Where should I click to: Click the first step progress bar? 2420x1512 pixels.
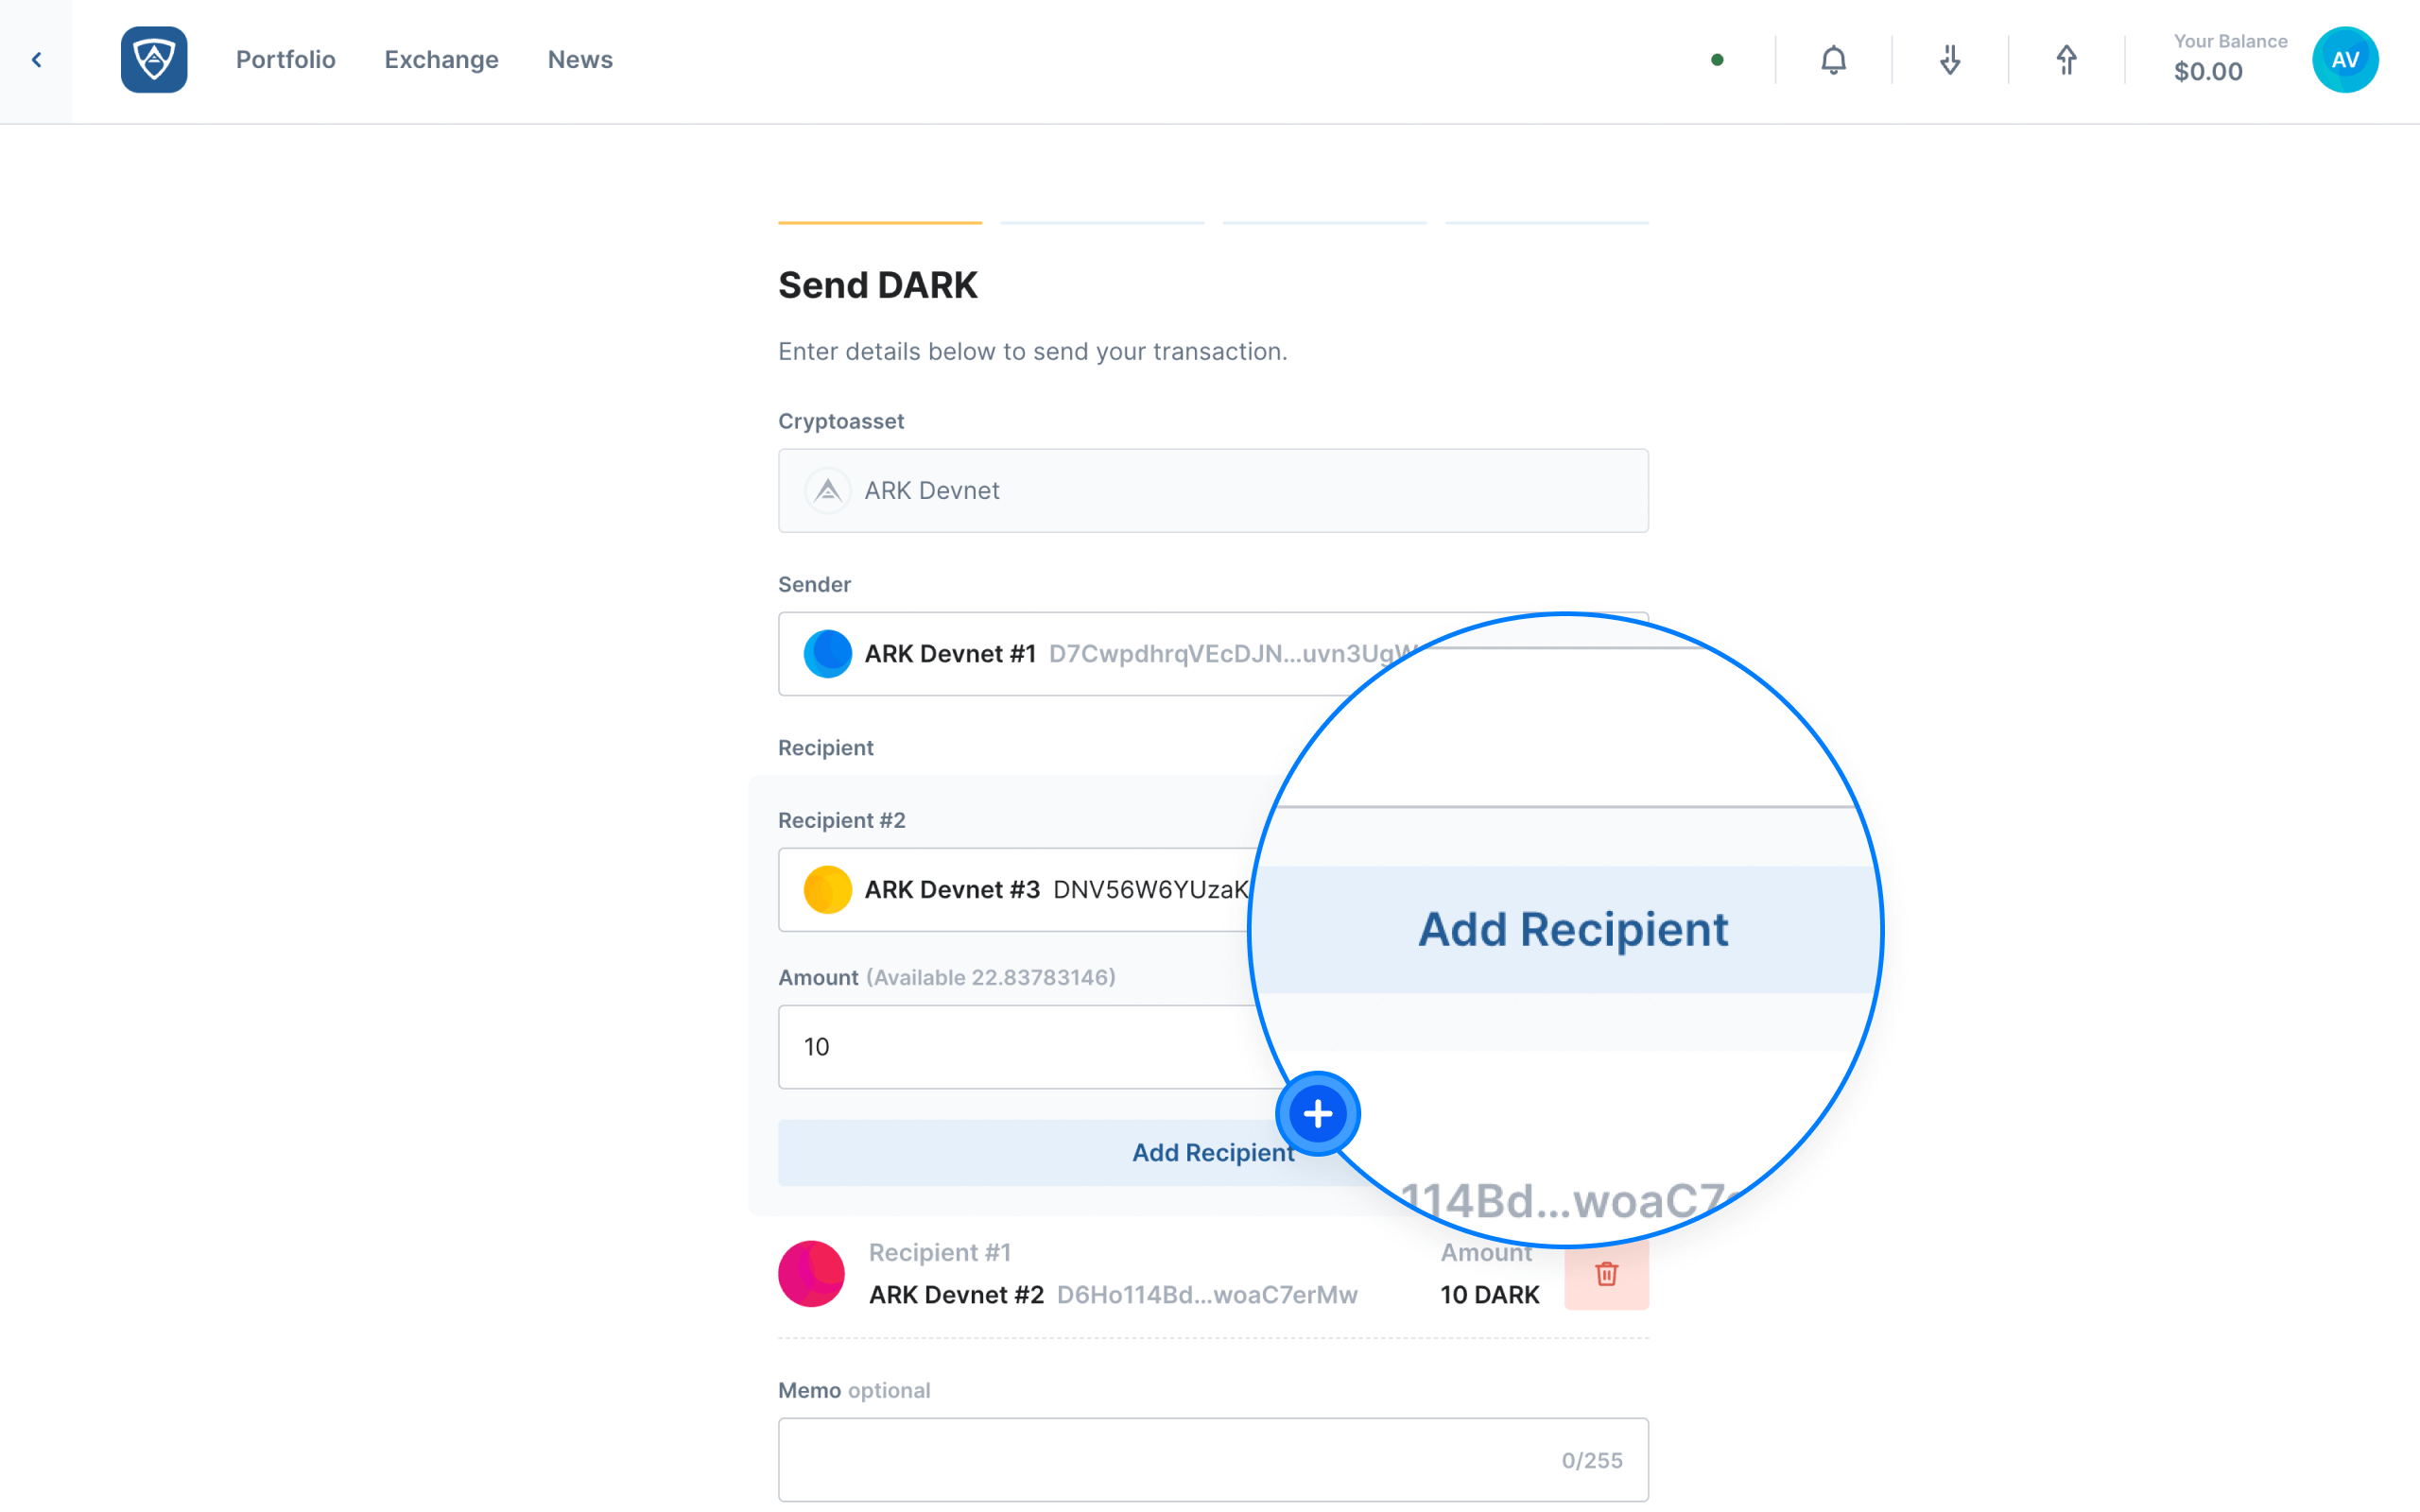pyautogui.click(x=880, y=222)
